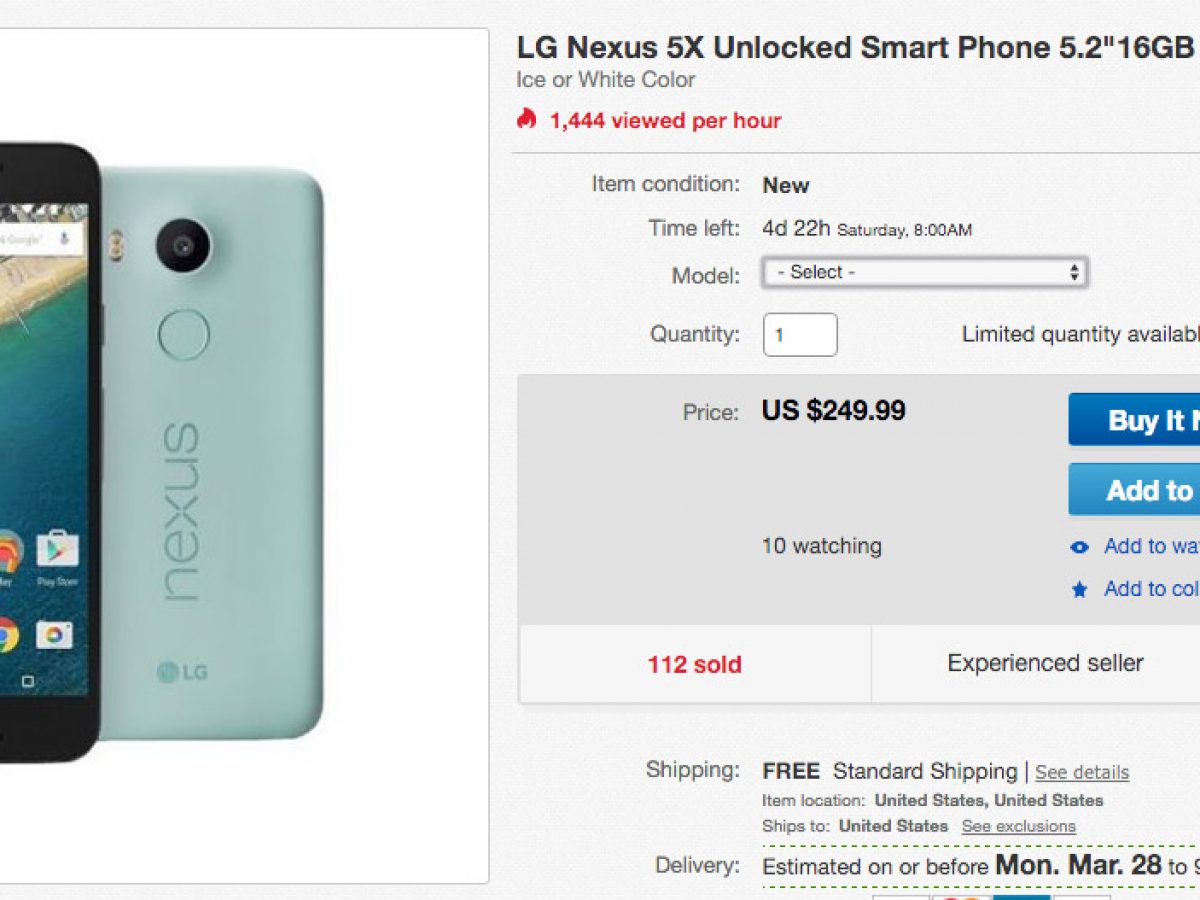
Task: Click the flame icon beside viewed per hour
Action: [x=527, y=120]
